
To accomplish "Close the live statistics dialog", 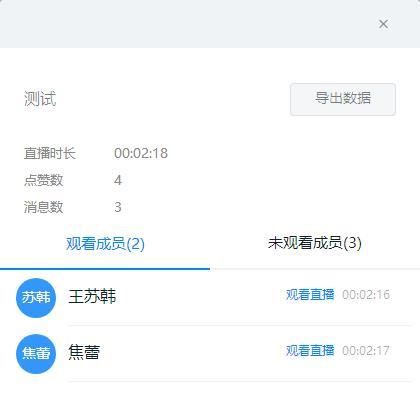I will pyautogui.click(x=383, y=24).
